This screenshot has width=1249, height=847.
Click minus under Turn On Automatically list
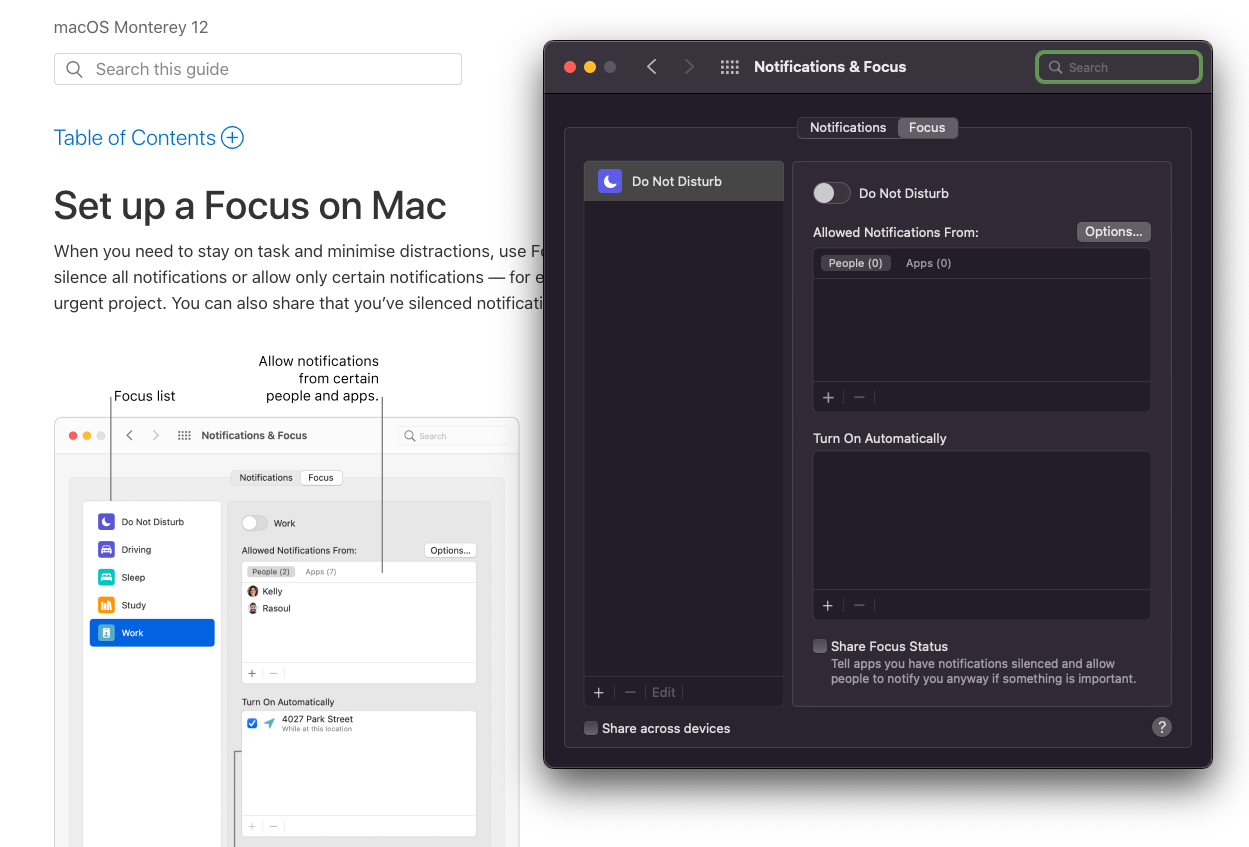pyautogui.click(x=859, y=606)
